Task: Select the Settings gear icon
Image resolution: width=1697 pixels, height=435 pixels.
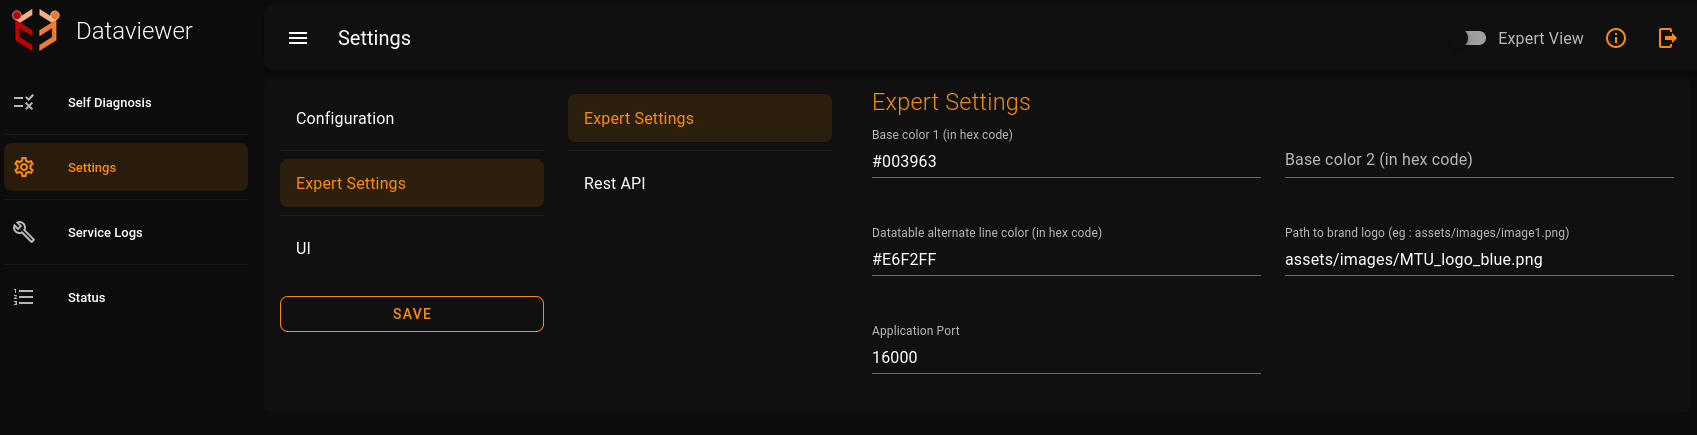Action: 24,167
